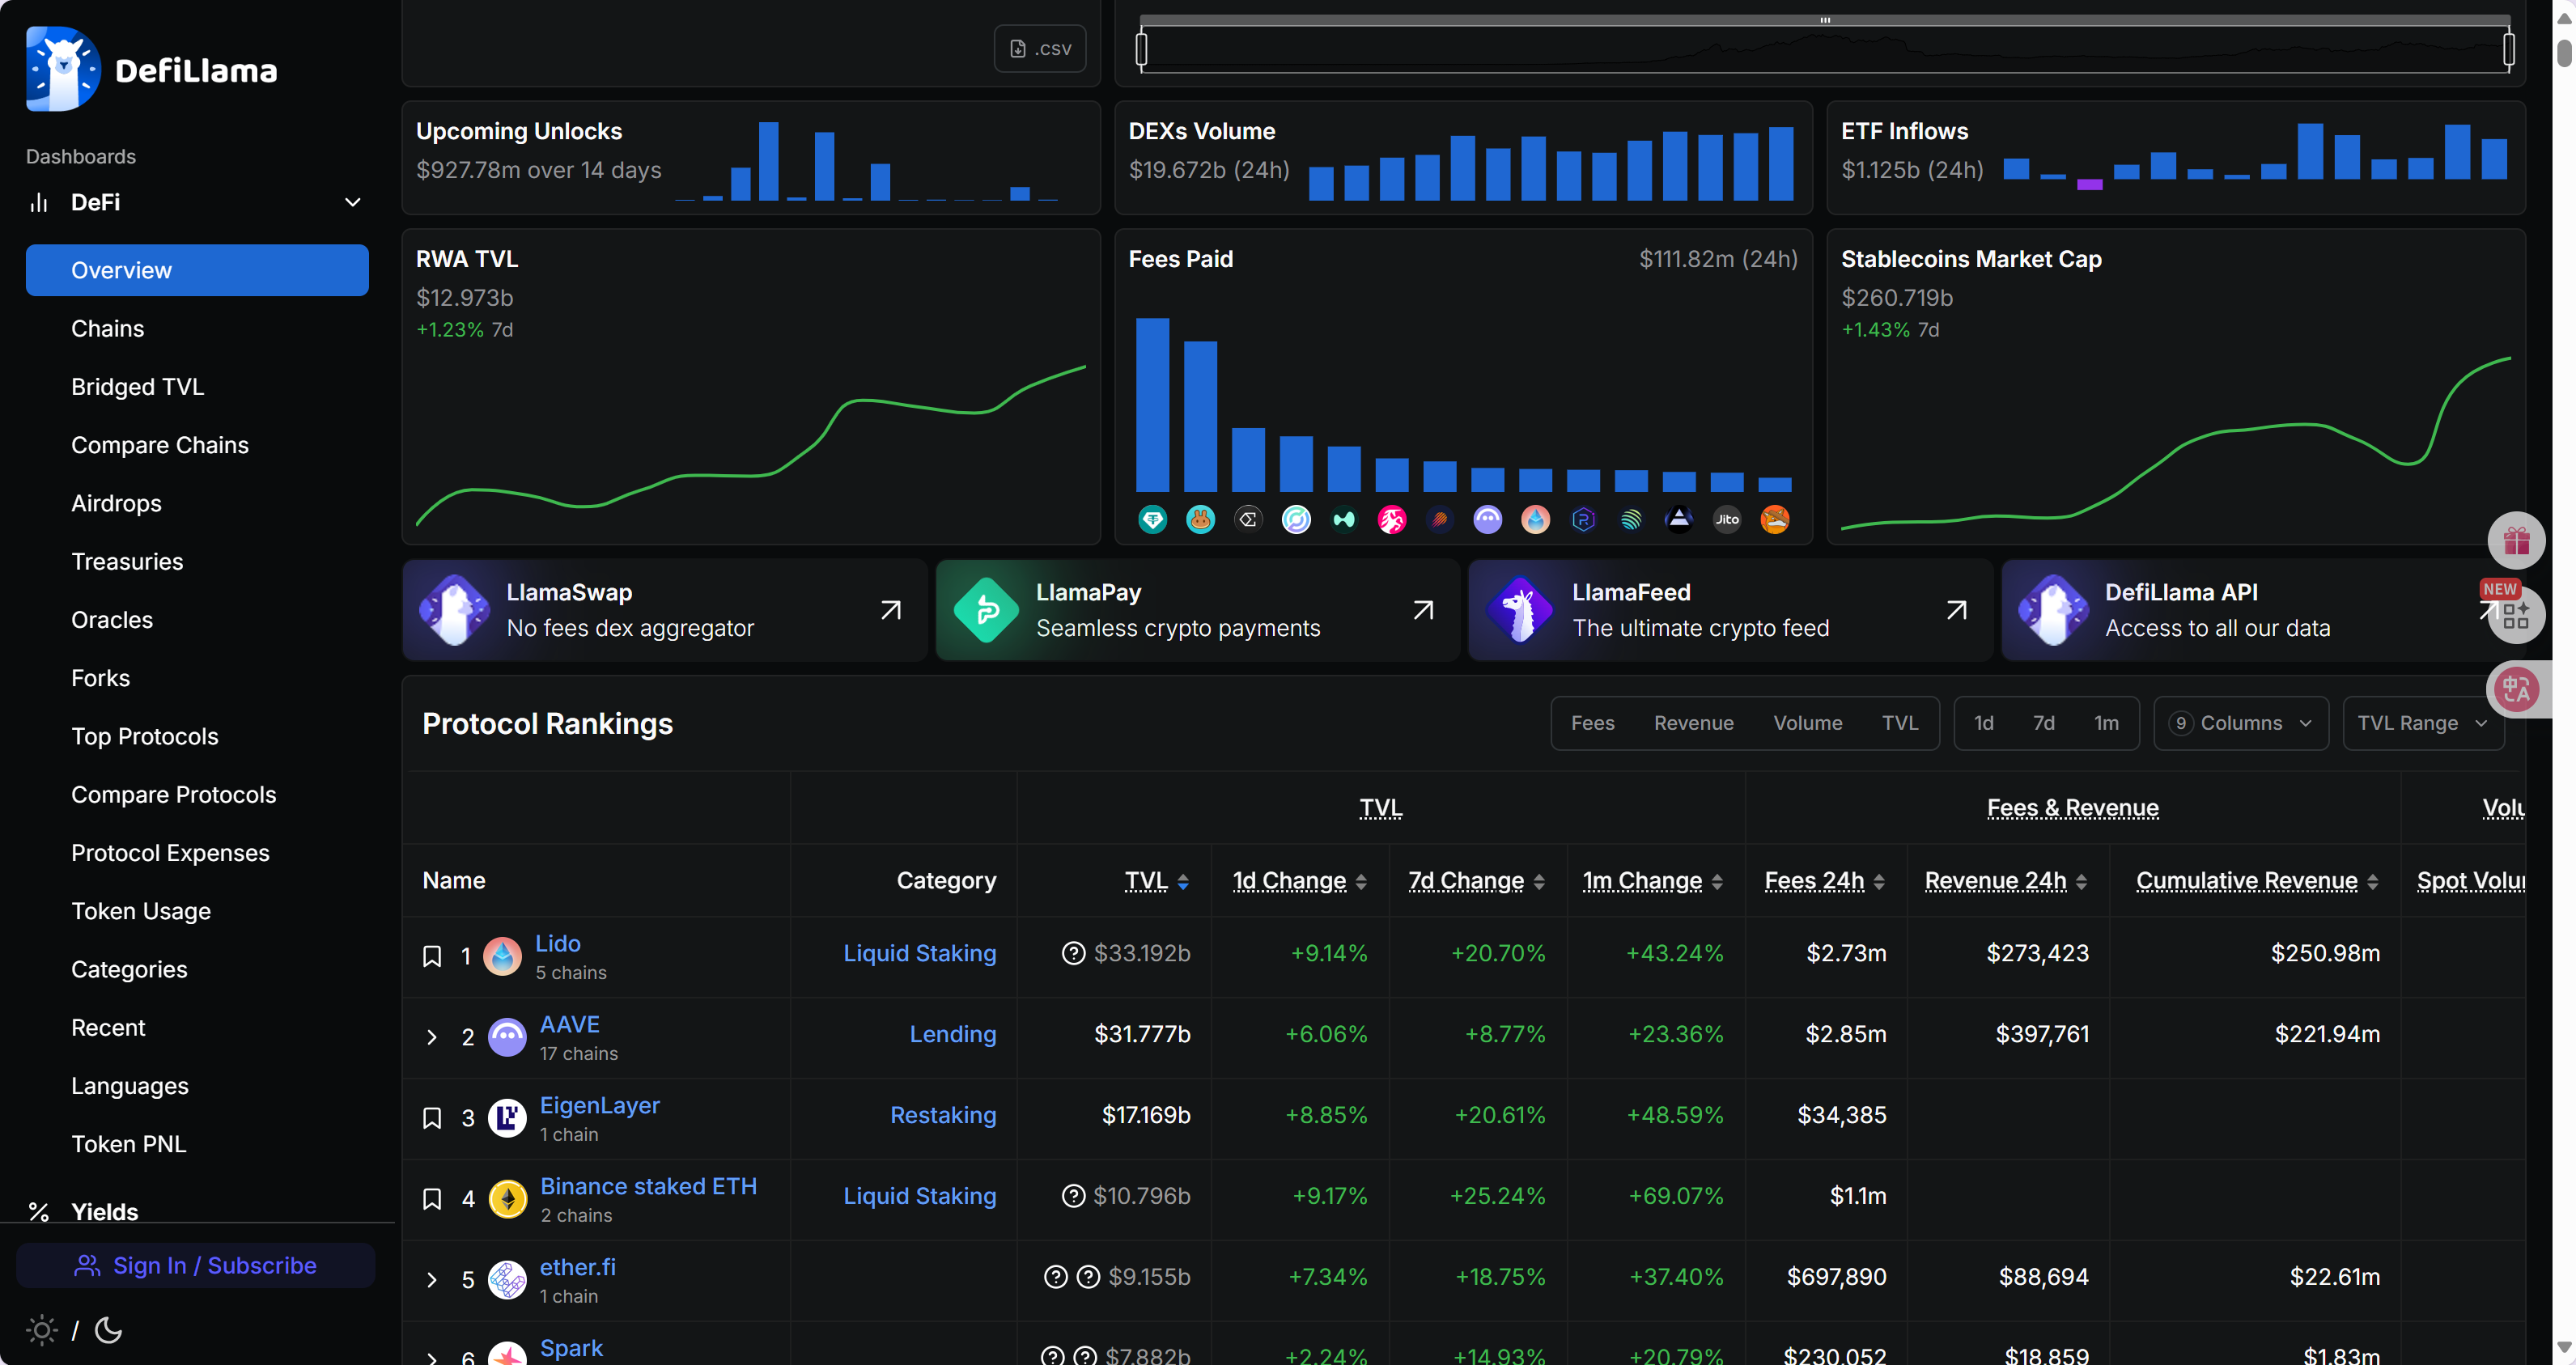Open Oracles in sidebar
The height and width of the screenshot is (1365, 2576).
pos(111,620)
